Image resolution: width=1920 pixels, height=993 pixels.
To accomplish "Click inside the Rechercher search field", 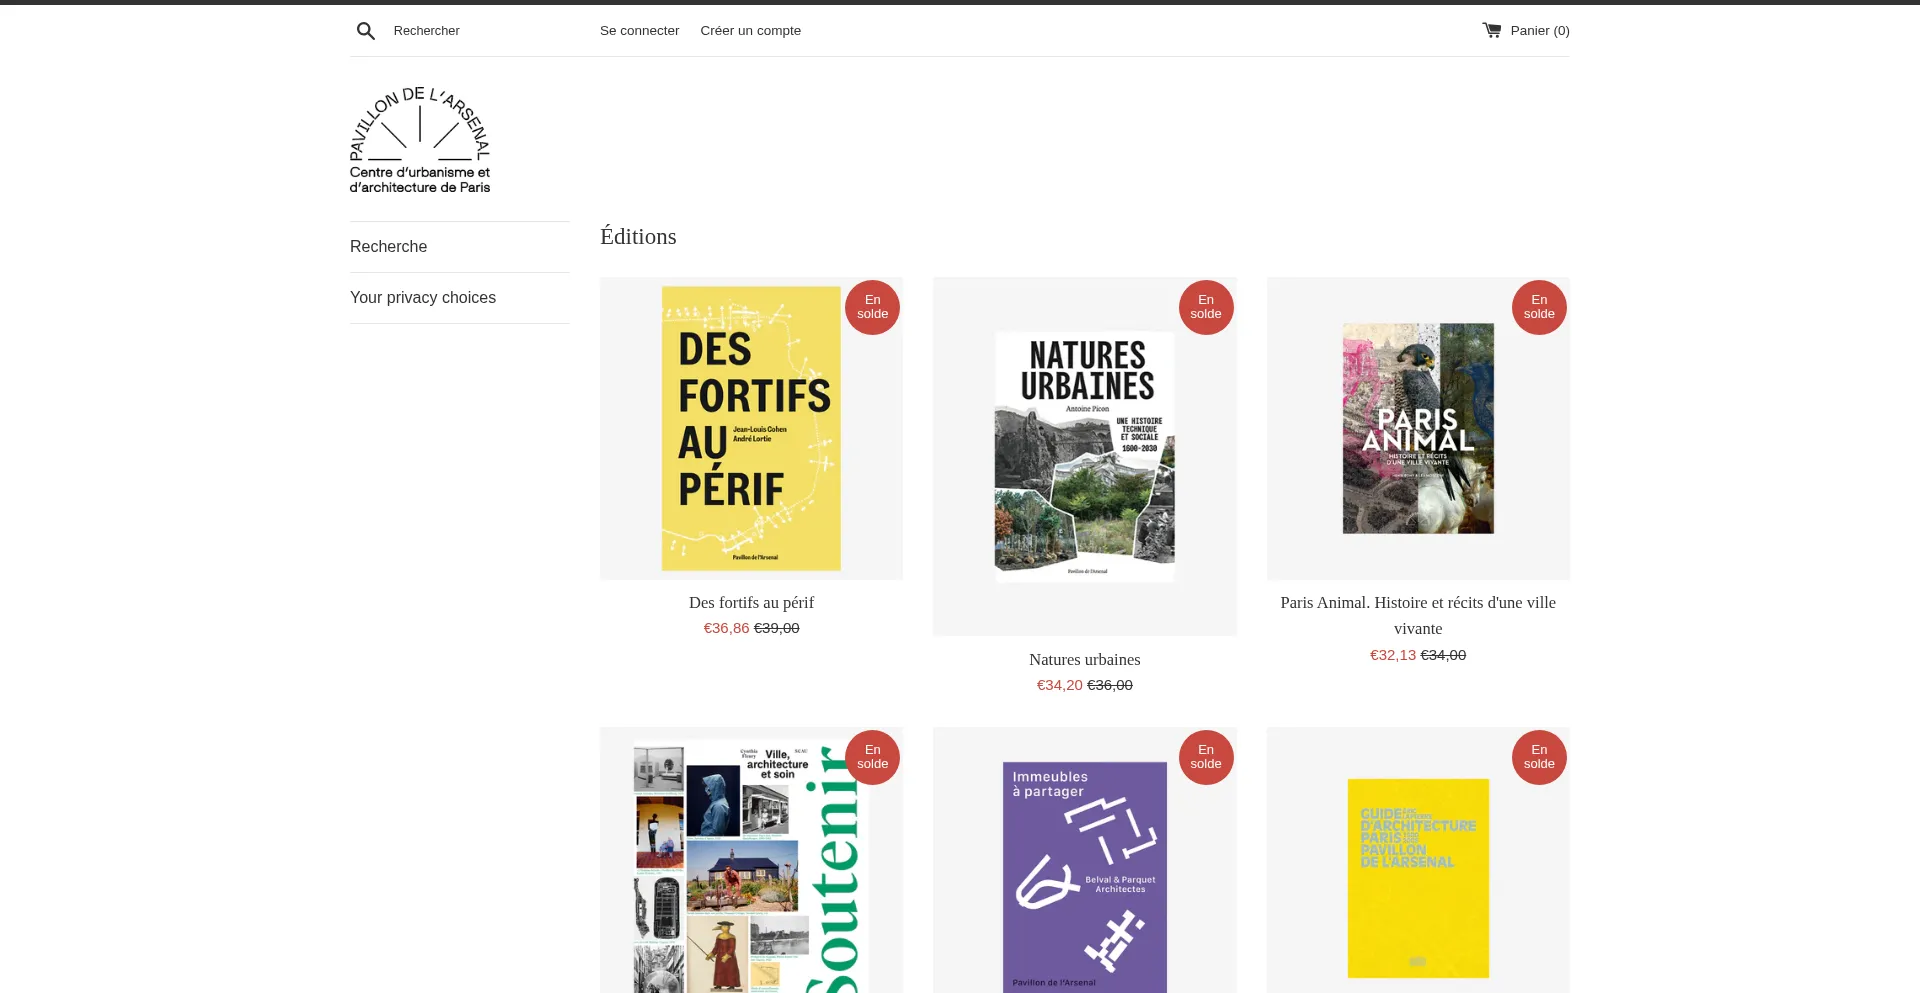I will (x=470, y=30).
